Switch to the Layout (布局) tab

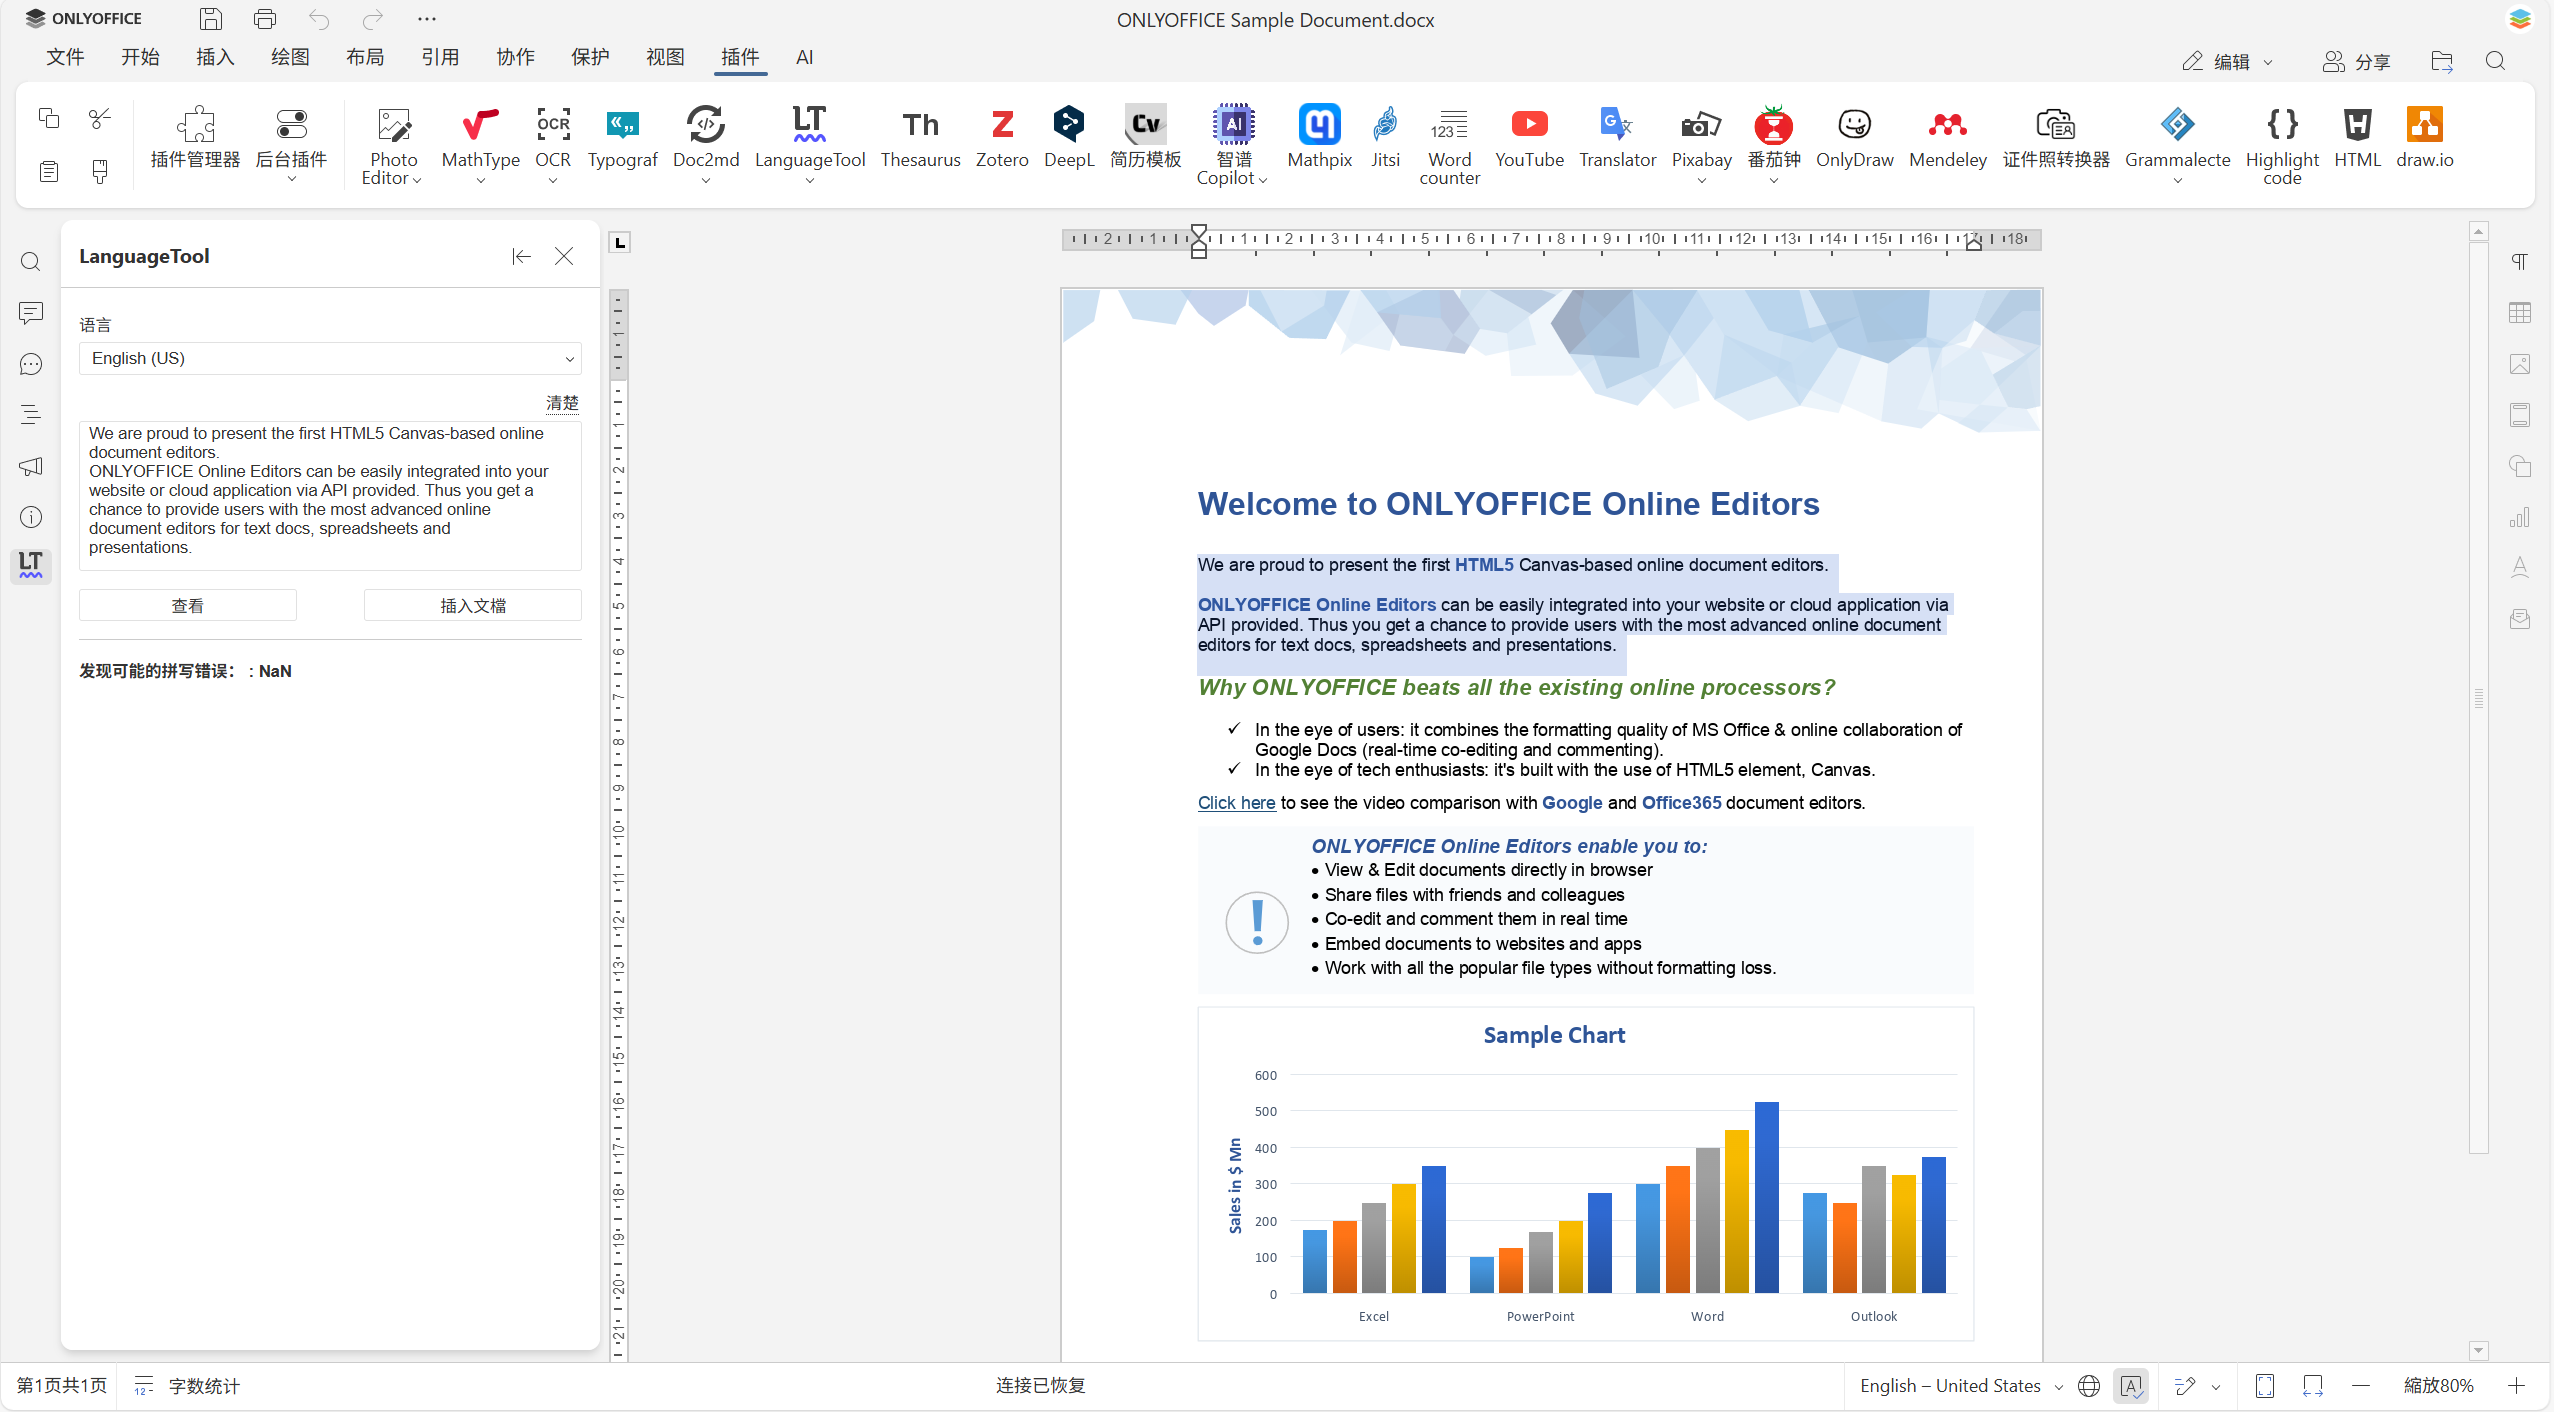pyautogui.click(x=365, y=57)
